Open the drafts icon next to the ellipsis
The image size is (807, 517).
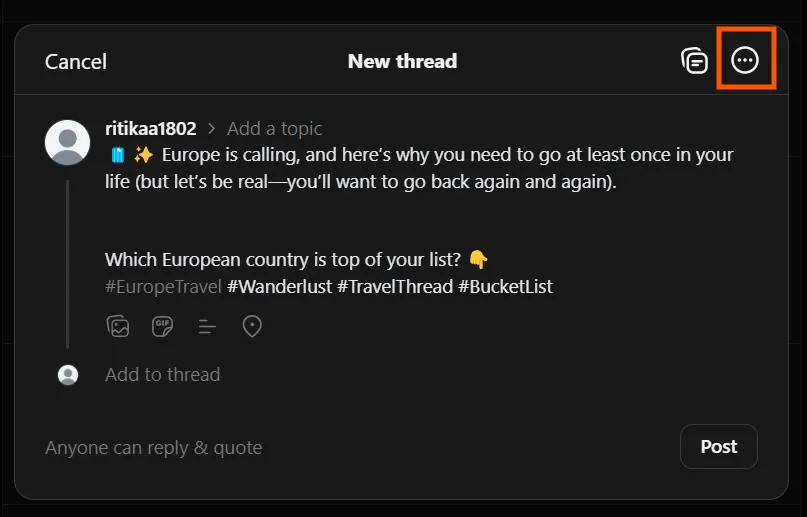coord(694,61)
